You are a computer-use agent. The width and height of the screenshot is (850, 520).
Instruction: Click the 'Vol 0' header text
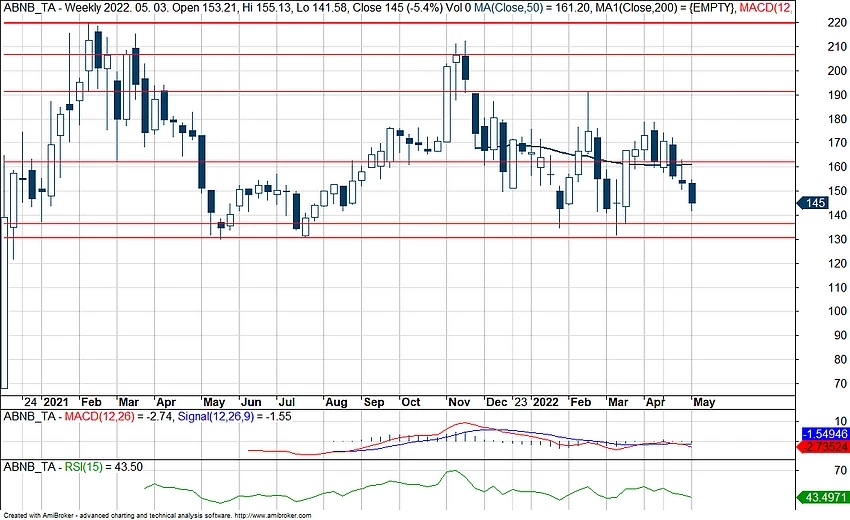(459, 8)
